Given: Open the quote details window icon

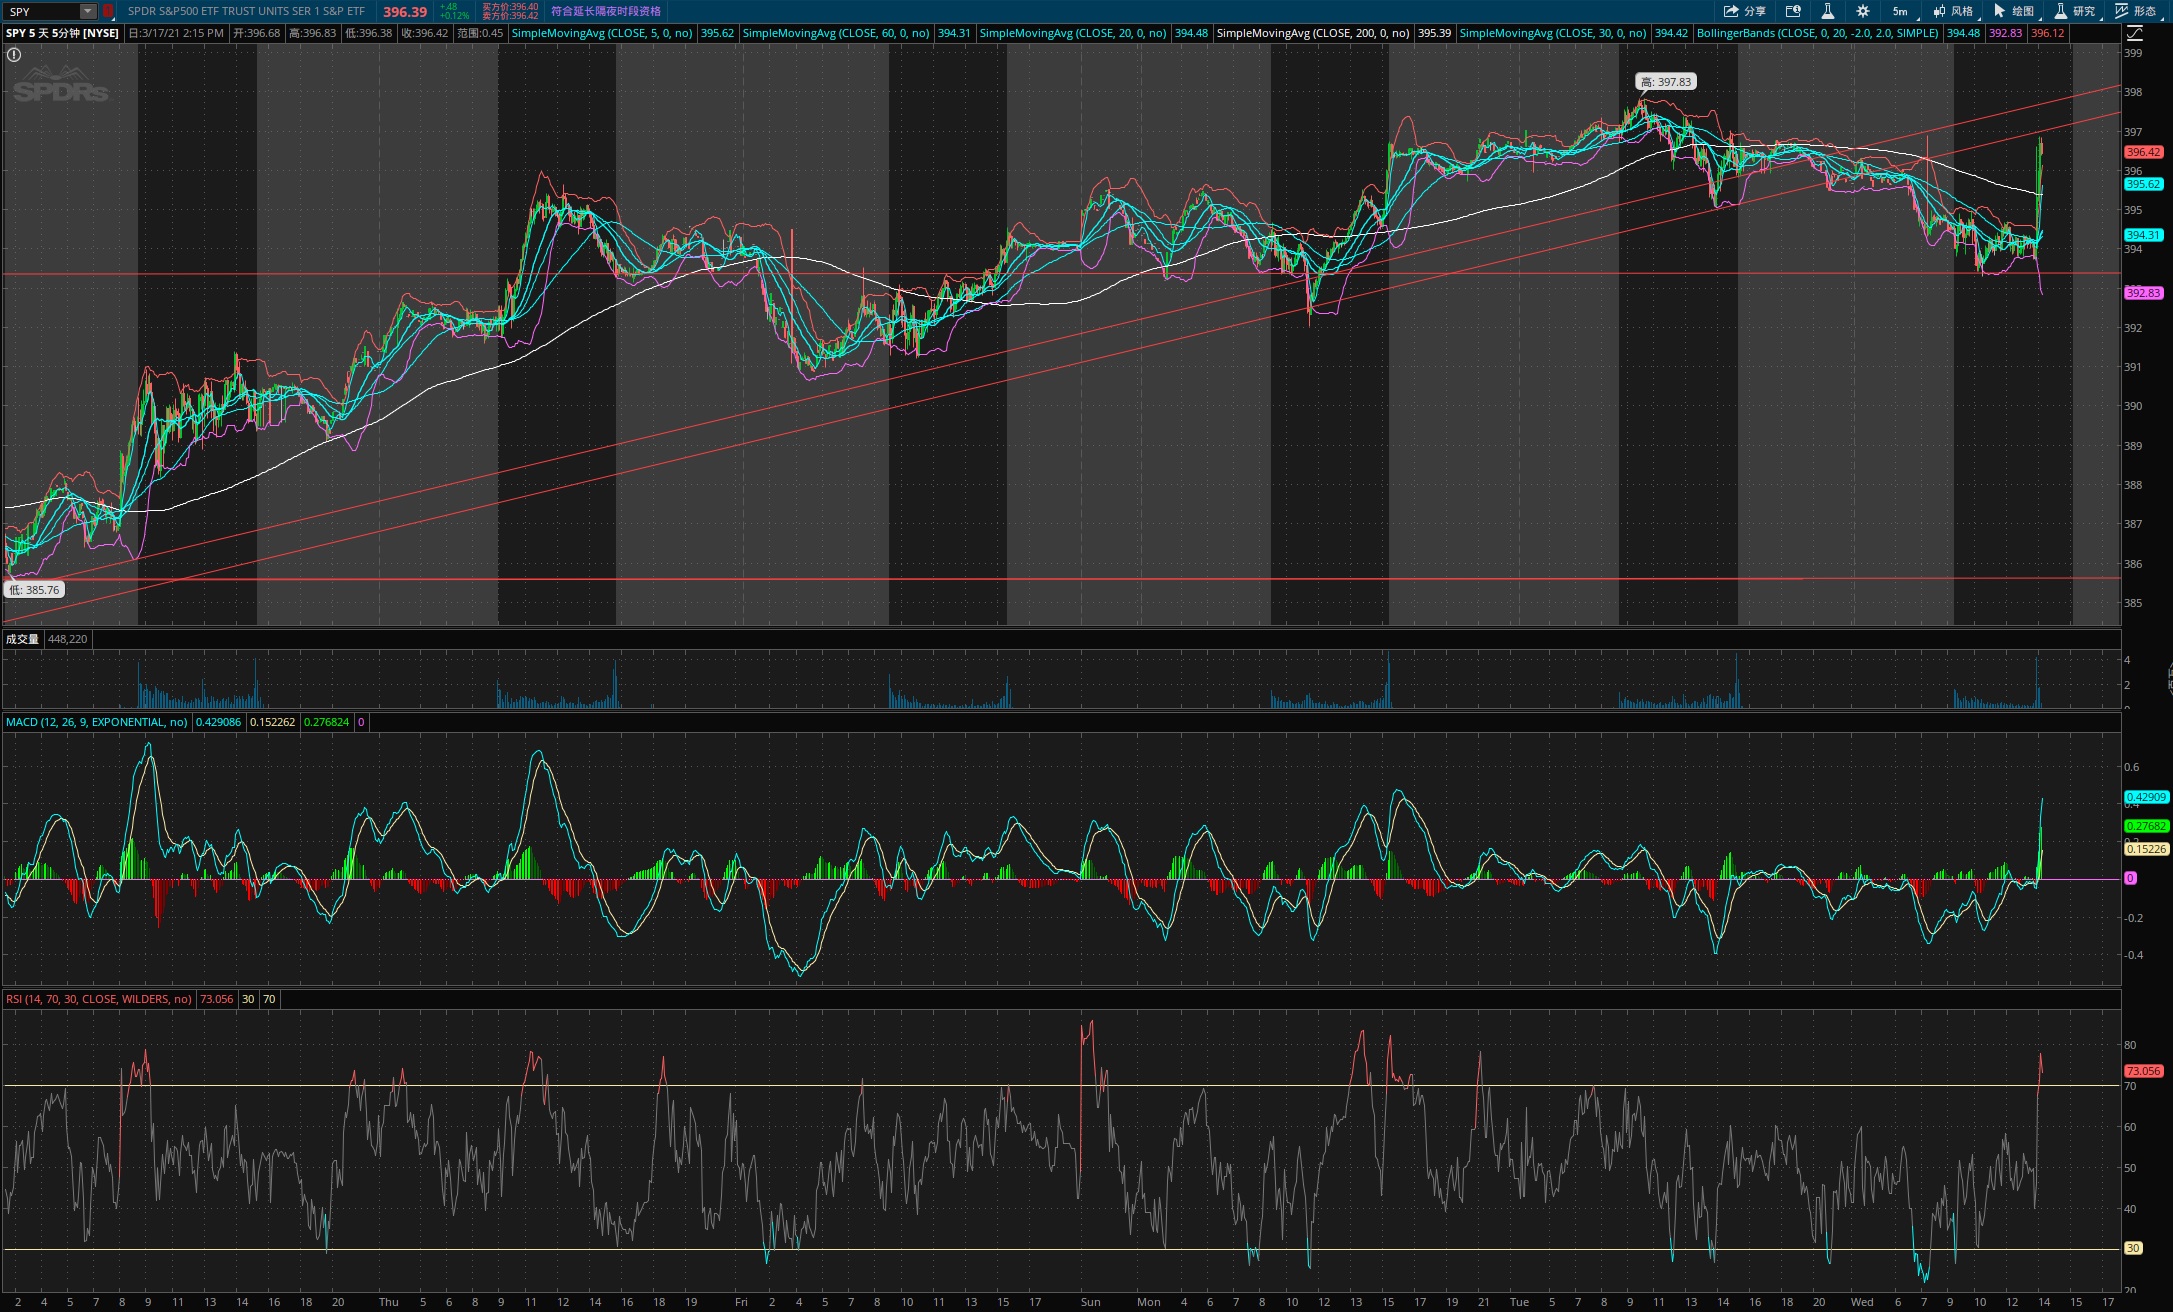Looking at the screenshot, I should (1793, 11).
